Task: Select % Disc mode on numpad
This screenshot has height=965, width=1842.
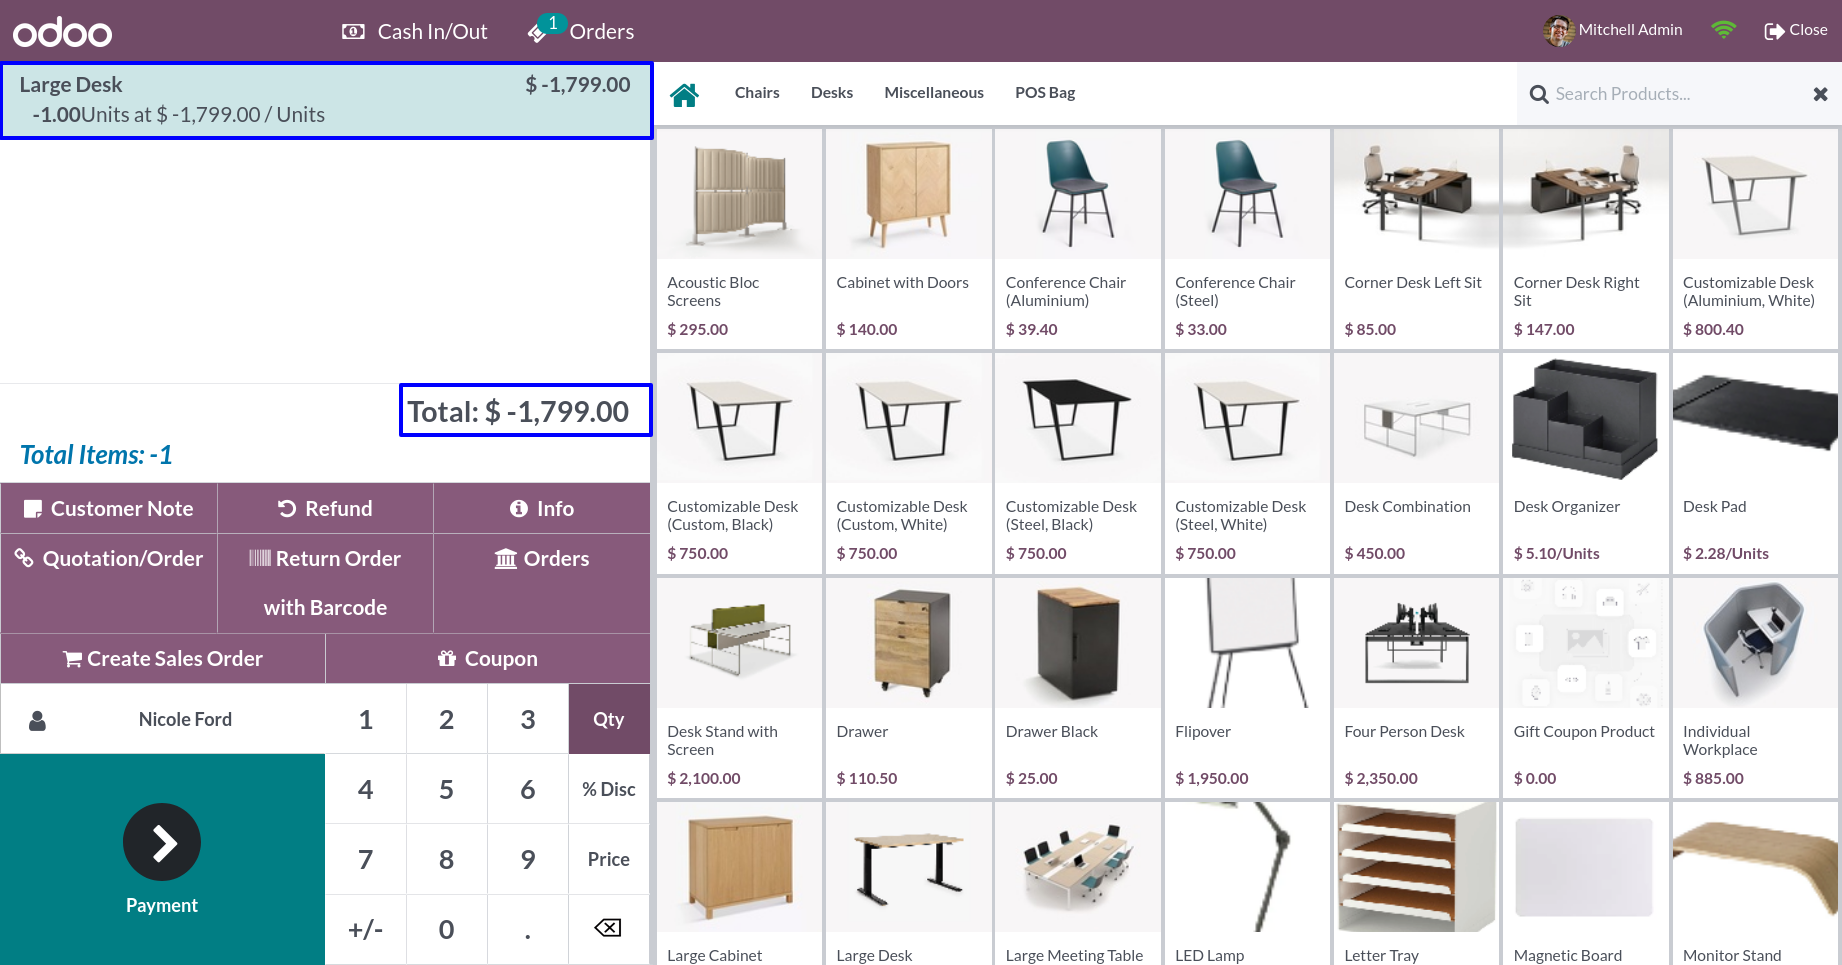Action: (x=609, y=789)
